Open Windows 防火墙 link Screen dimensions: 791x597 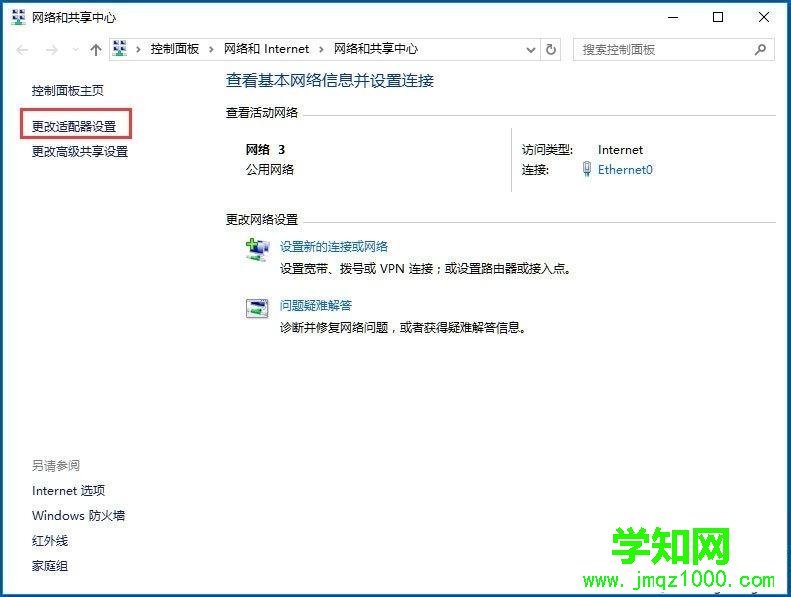coord(78,515)
